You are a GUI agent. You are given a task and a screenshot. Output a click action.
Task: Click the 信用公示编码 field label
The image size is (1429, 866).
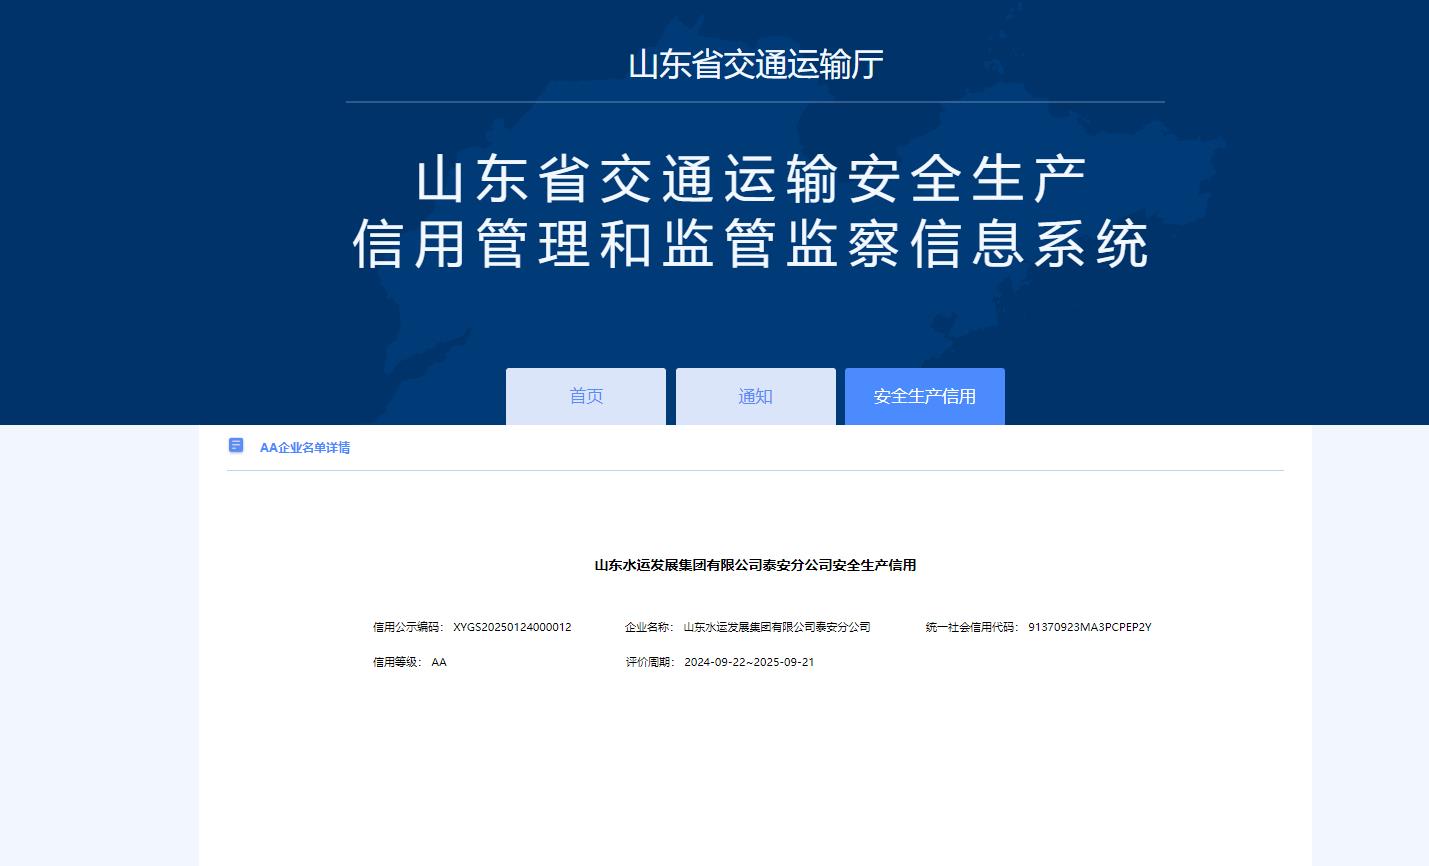(x=408, y=627)
